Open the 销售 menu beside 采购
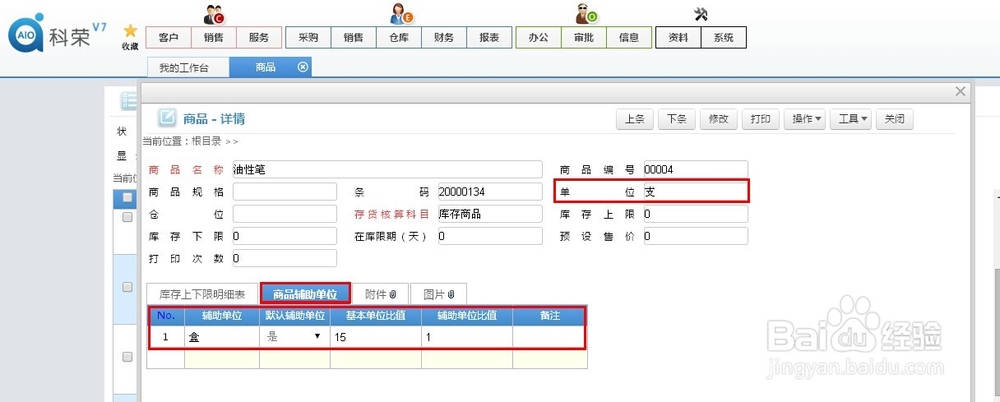The width and height of the screenshot is (1000, 402). (353, 38)
